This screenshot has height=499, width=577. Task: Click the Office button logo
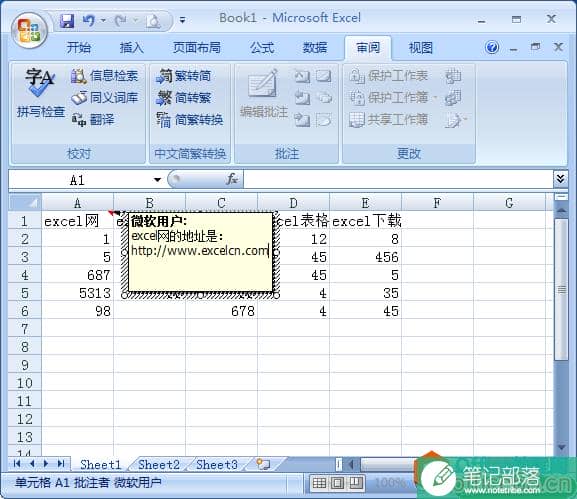tap(29, 31)
